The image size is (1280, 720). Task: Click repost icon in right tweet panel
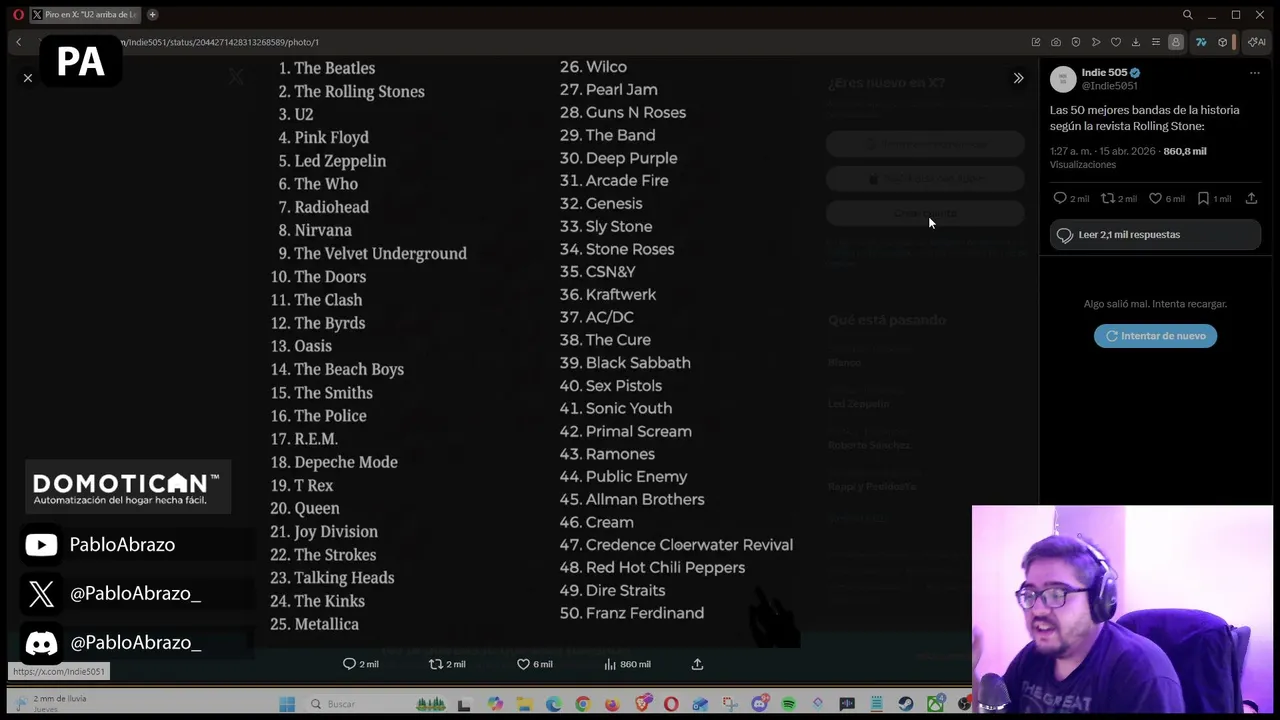point(1108,198)
